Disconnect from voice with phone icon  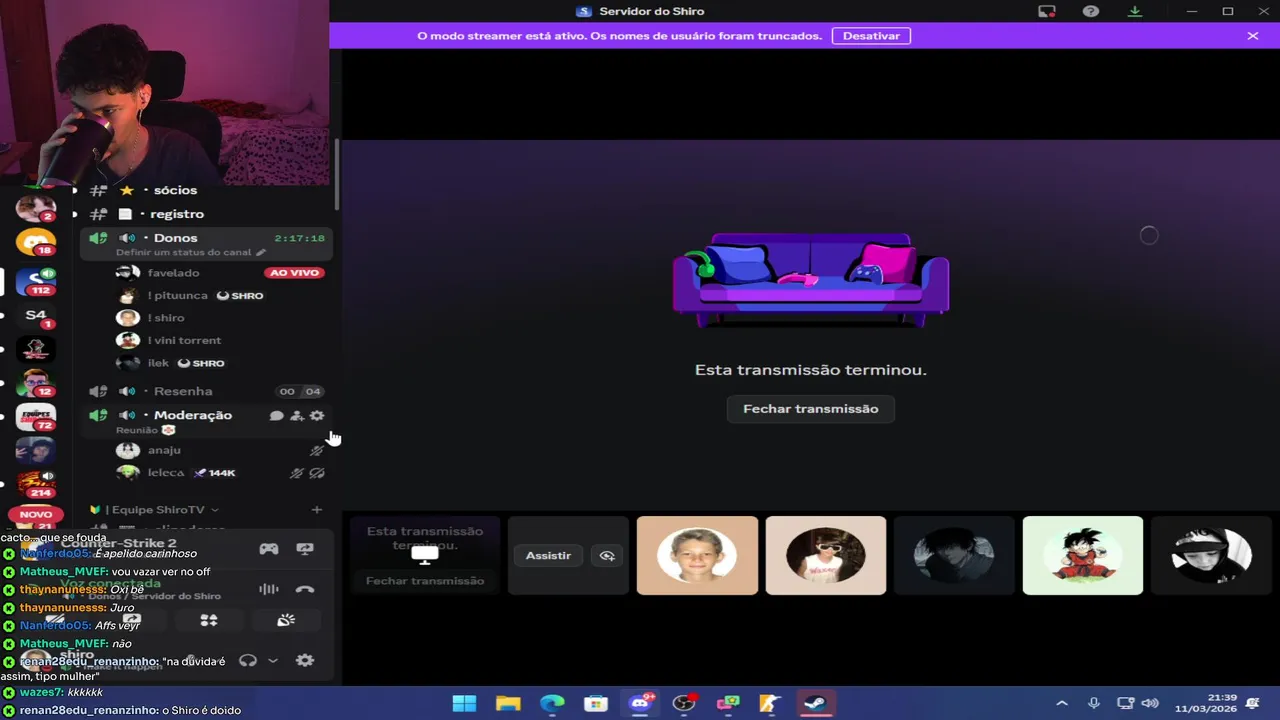point(305,590)
